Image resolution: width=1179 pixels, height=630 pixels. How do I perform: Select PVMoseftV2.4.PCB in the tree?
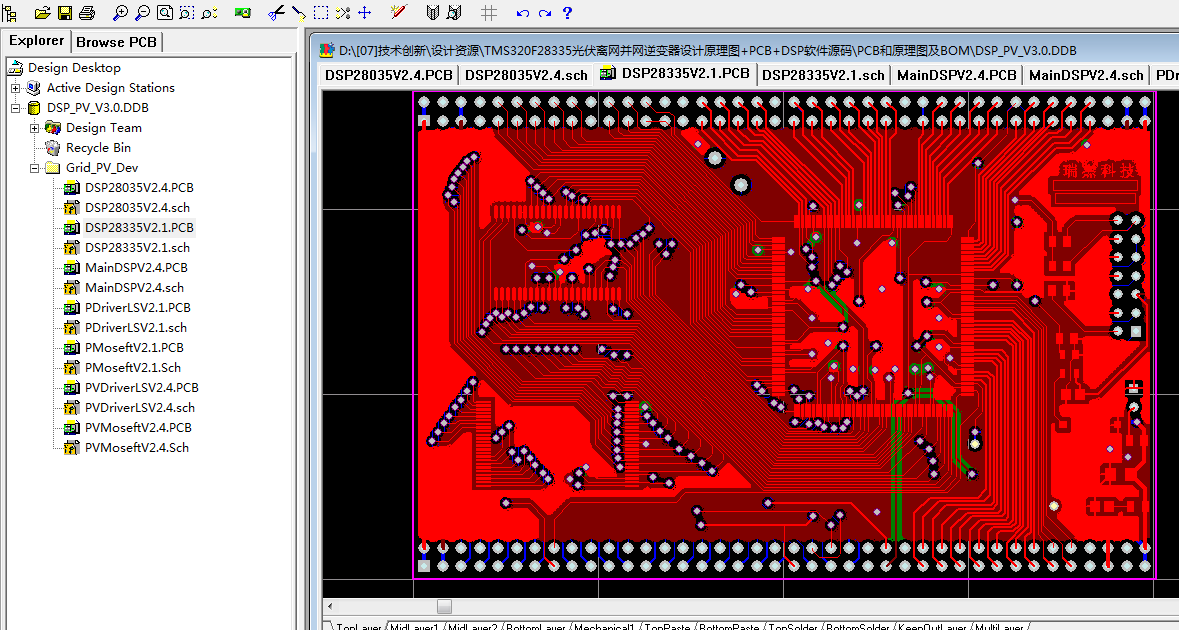pyautogui.click(x=138, y=429)
